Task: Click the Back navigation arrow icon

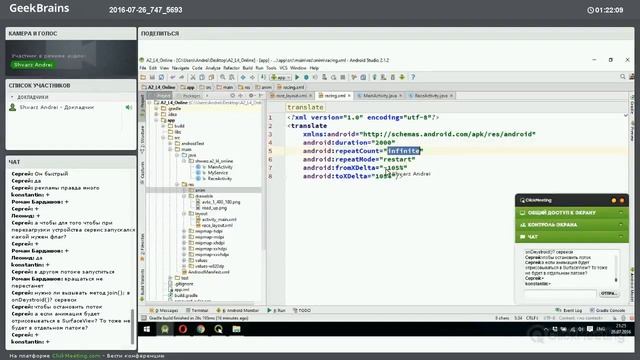Action: point(243,77)
